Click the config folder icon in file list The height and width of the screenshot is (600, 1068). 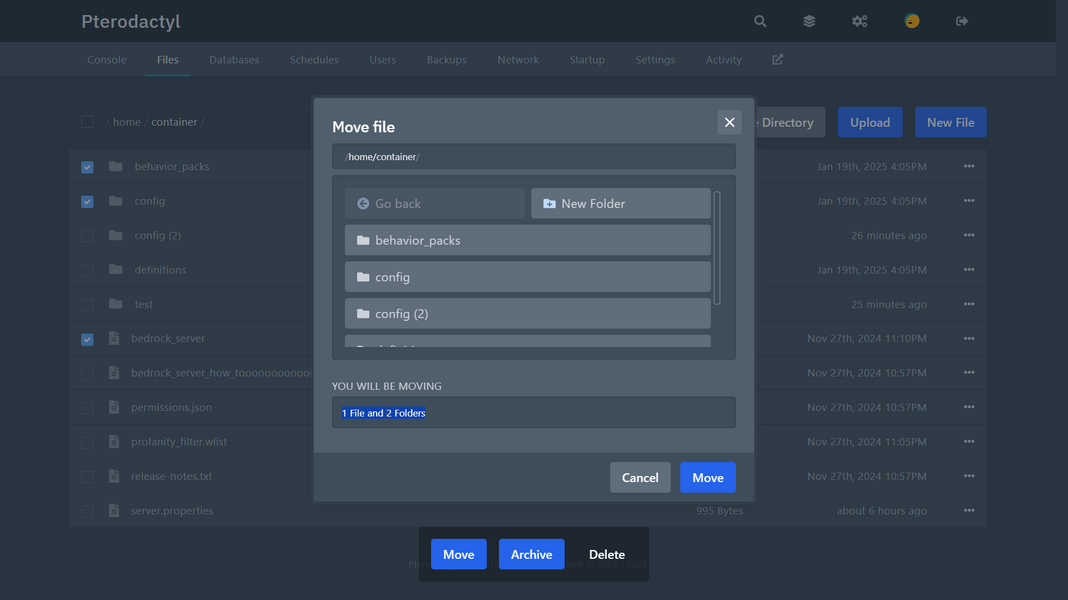pyautogui.click(x=116, y=201)
